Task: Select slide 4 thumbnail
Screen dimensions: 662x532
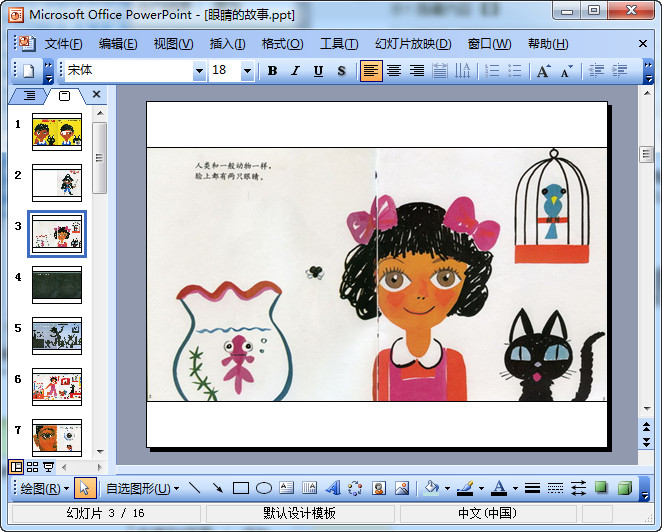Action: tap(57, 285)
